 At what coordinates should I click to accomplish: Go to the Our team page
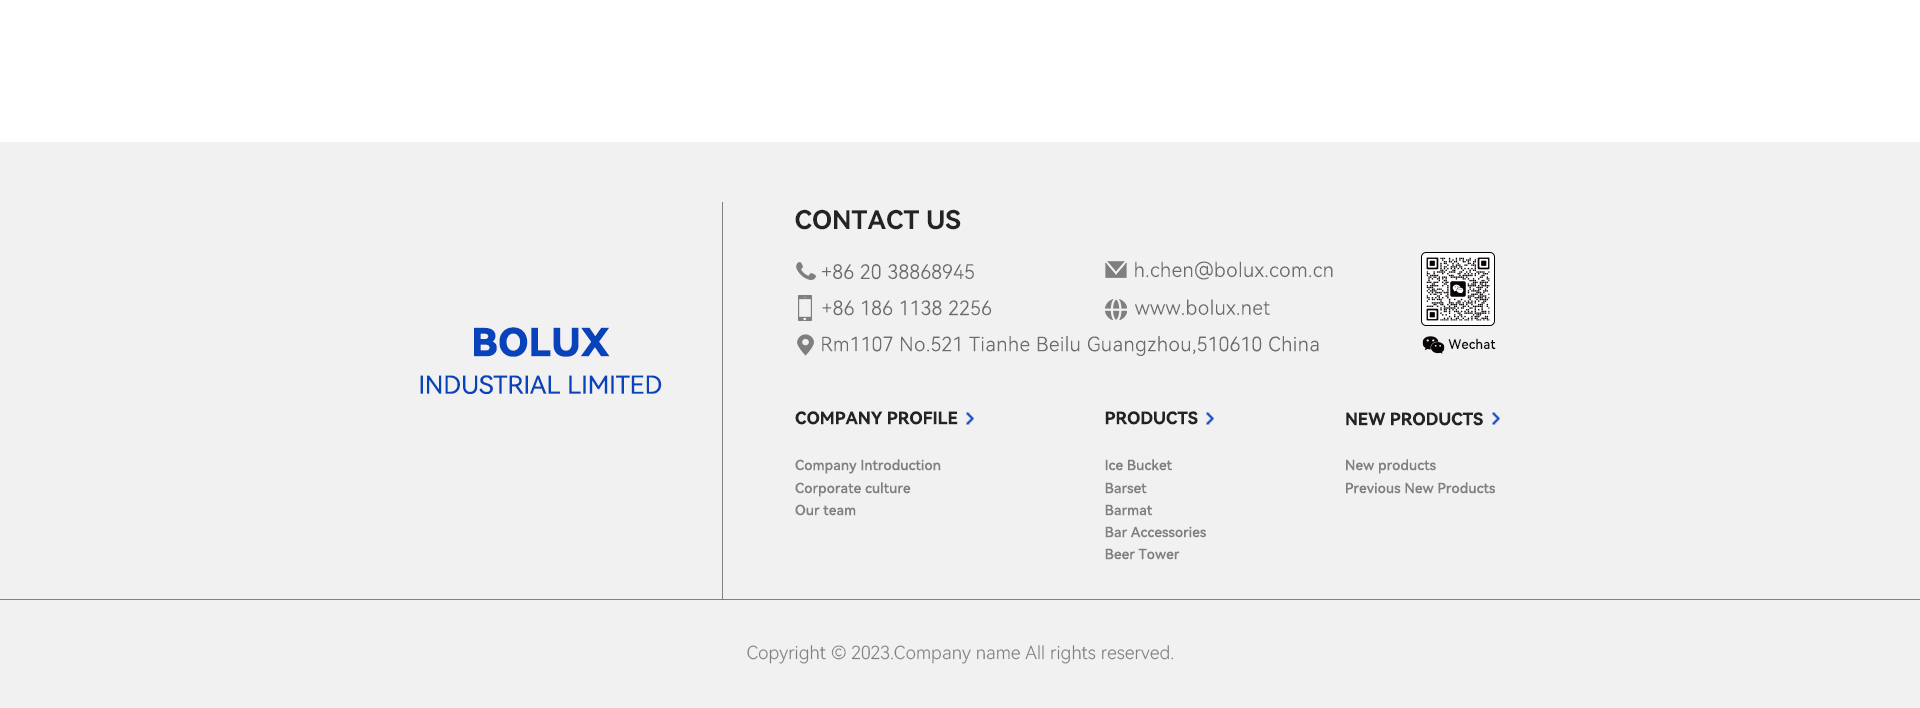[825, 511]
